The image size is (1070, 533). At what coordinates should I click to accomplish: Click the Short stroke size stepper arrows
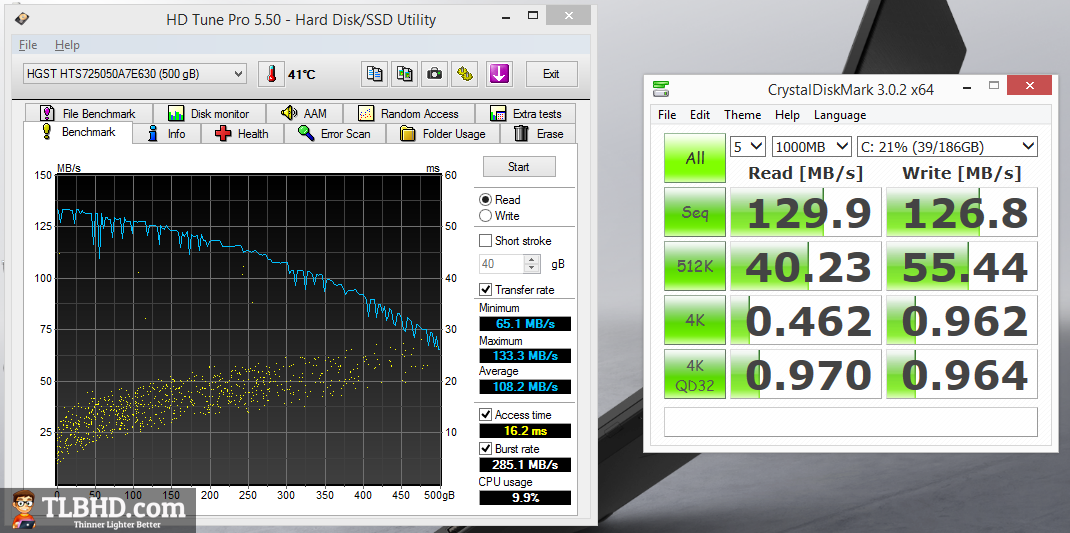(x=532, y=263)
